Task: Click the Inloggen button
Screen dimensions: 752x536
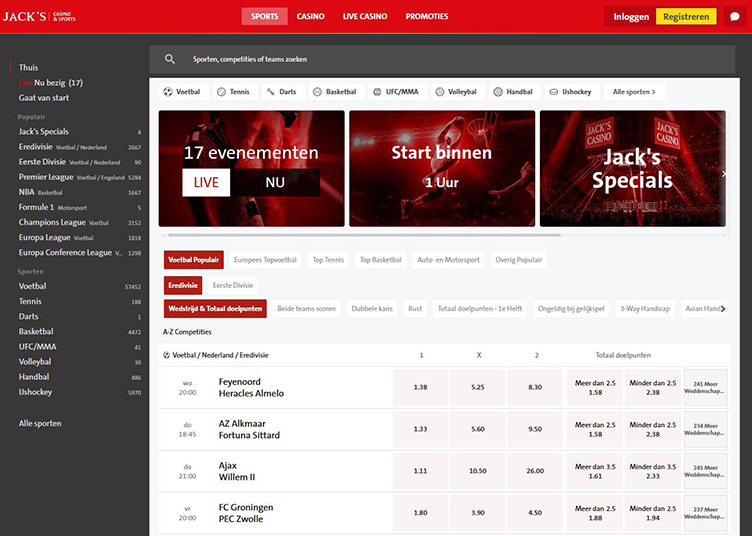Action: pyautogui.click(x=631, y=17)
